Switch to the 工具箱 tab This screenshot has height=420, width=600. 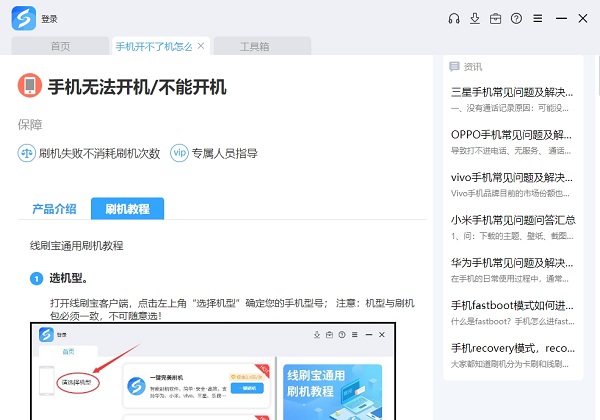point(262,46)
